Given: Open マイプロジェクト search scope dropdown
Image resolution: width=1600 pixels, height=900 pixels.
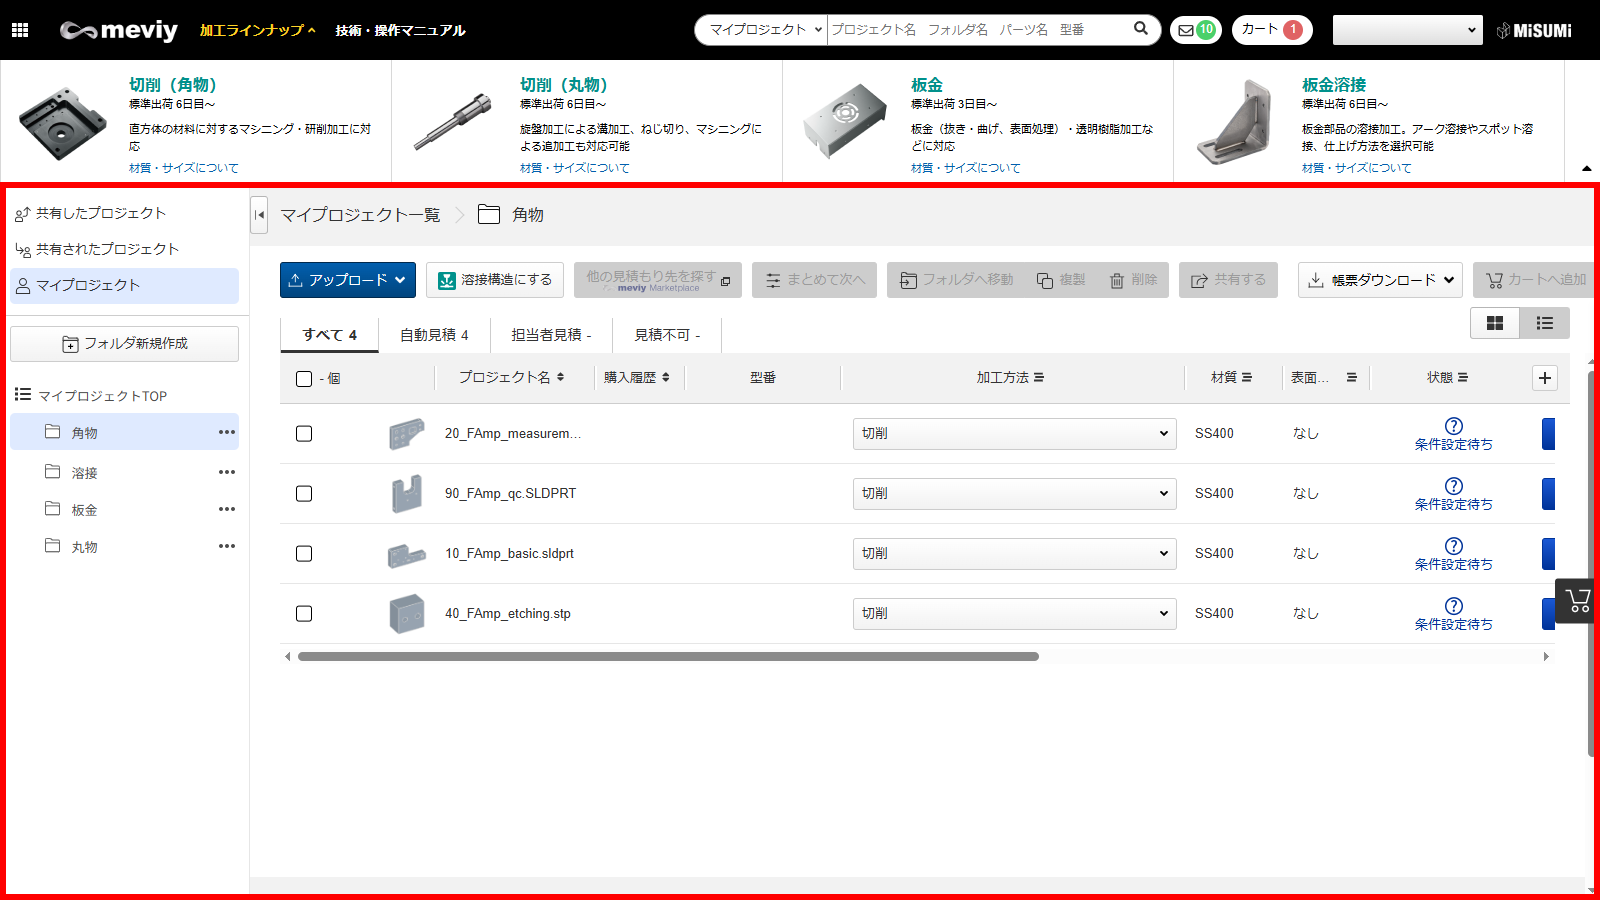Looking at the screenshot, I should pyautogui.click(x=765, y=30).
